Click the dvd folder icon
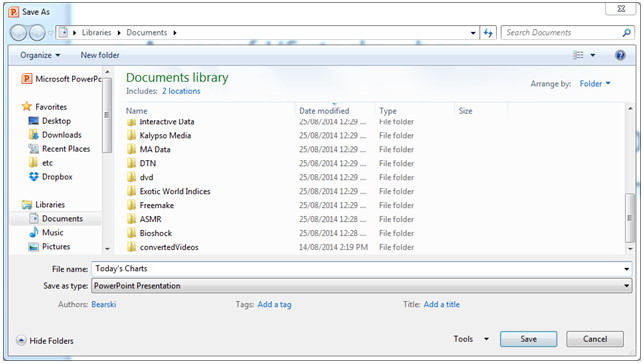This screenshot has width=644, height=364. 131,177
